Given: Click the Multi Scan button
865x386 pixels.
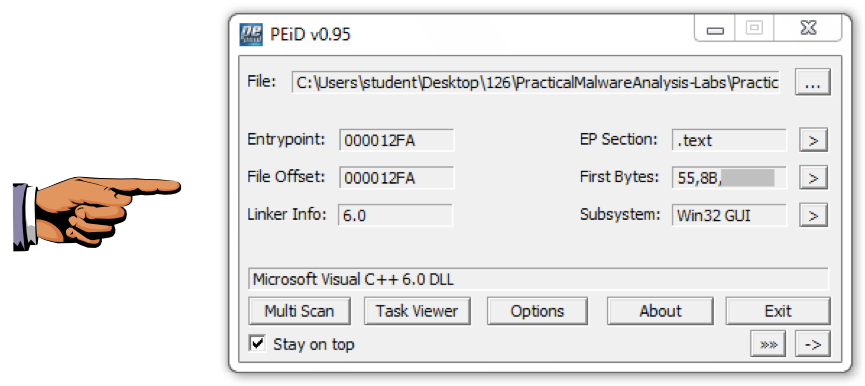Looking at the screenshot, I should coord(300,311).
